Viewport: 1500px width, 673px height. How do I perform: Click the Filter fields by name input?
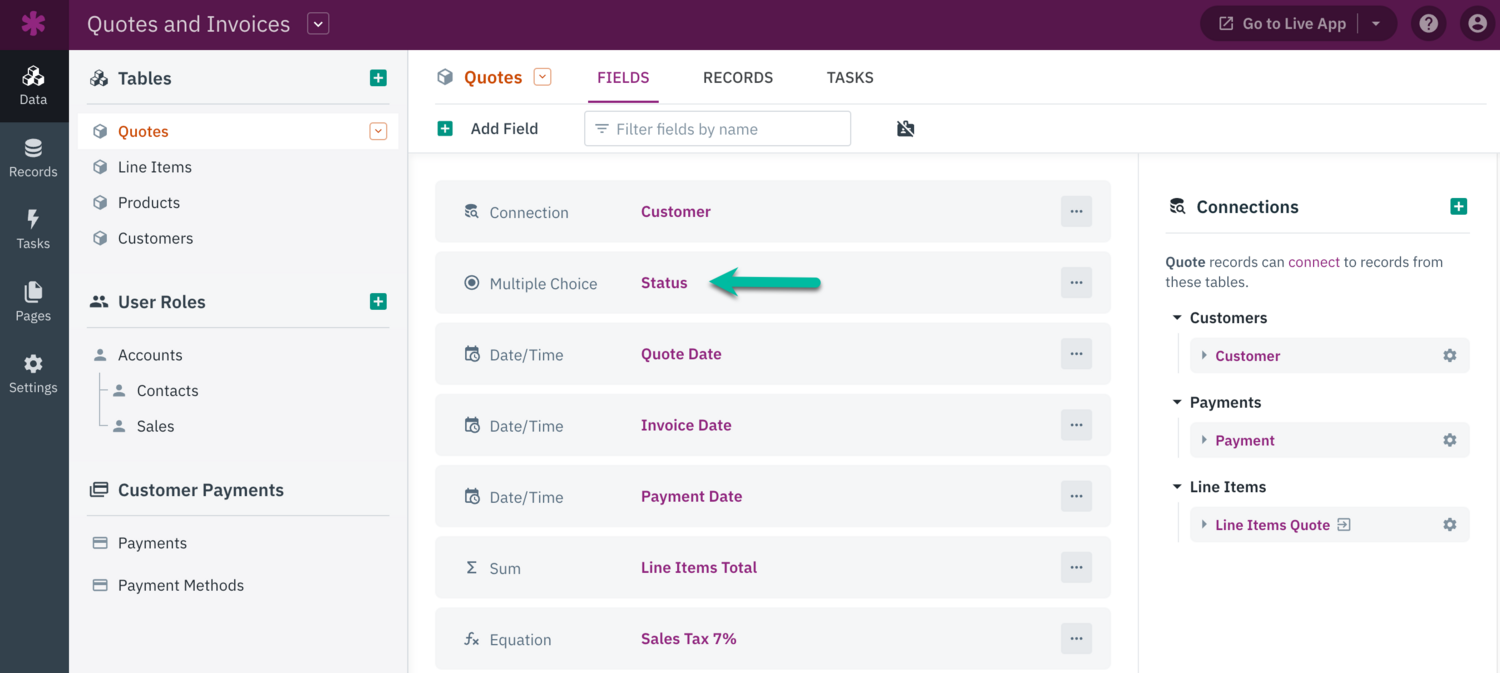click(x=718, y=129)
